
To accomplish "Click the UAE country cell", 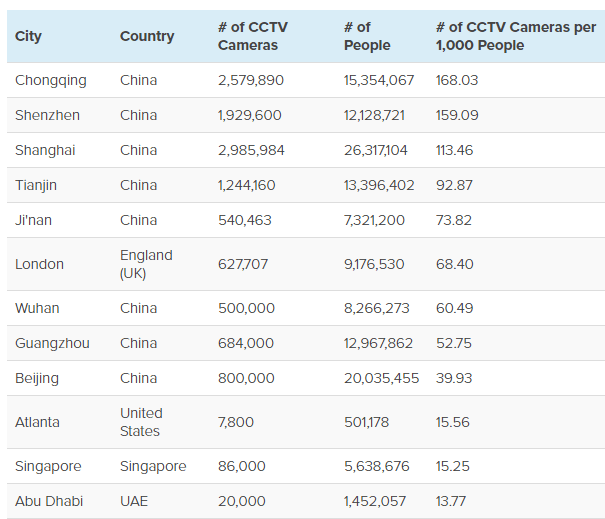I will pos(134,501).
